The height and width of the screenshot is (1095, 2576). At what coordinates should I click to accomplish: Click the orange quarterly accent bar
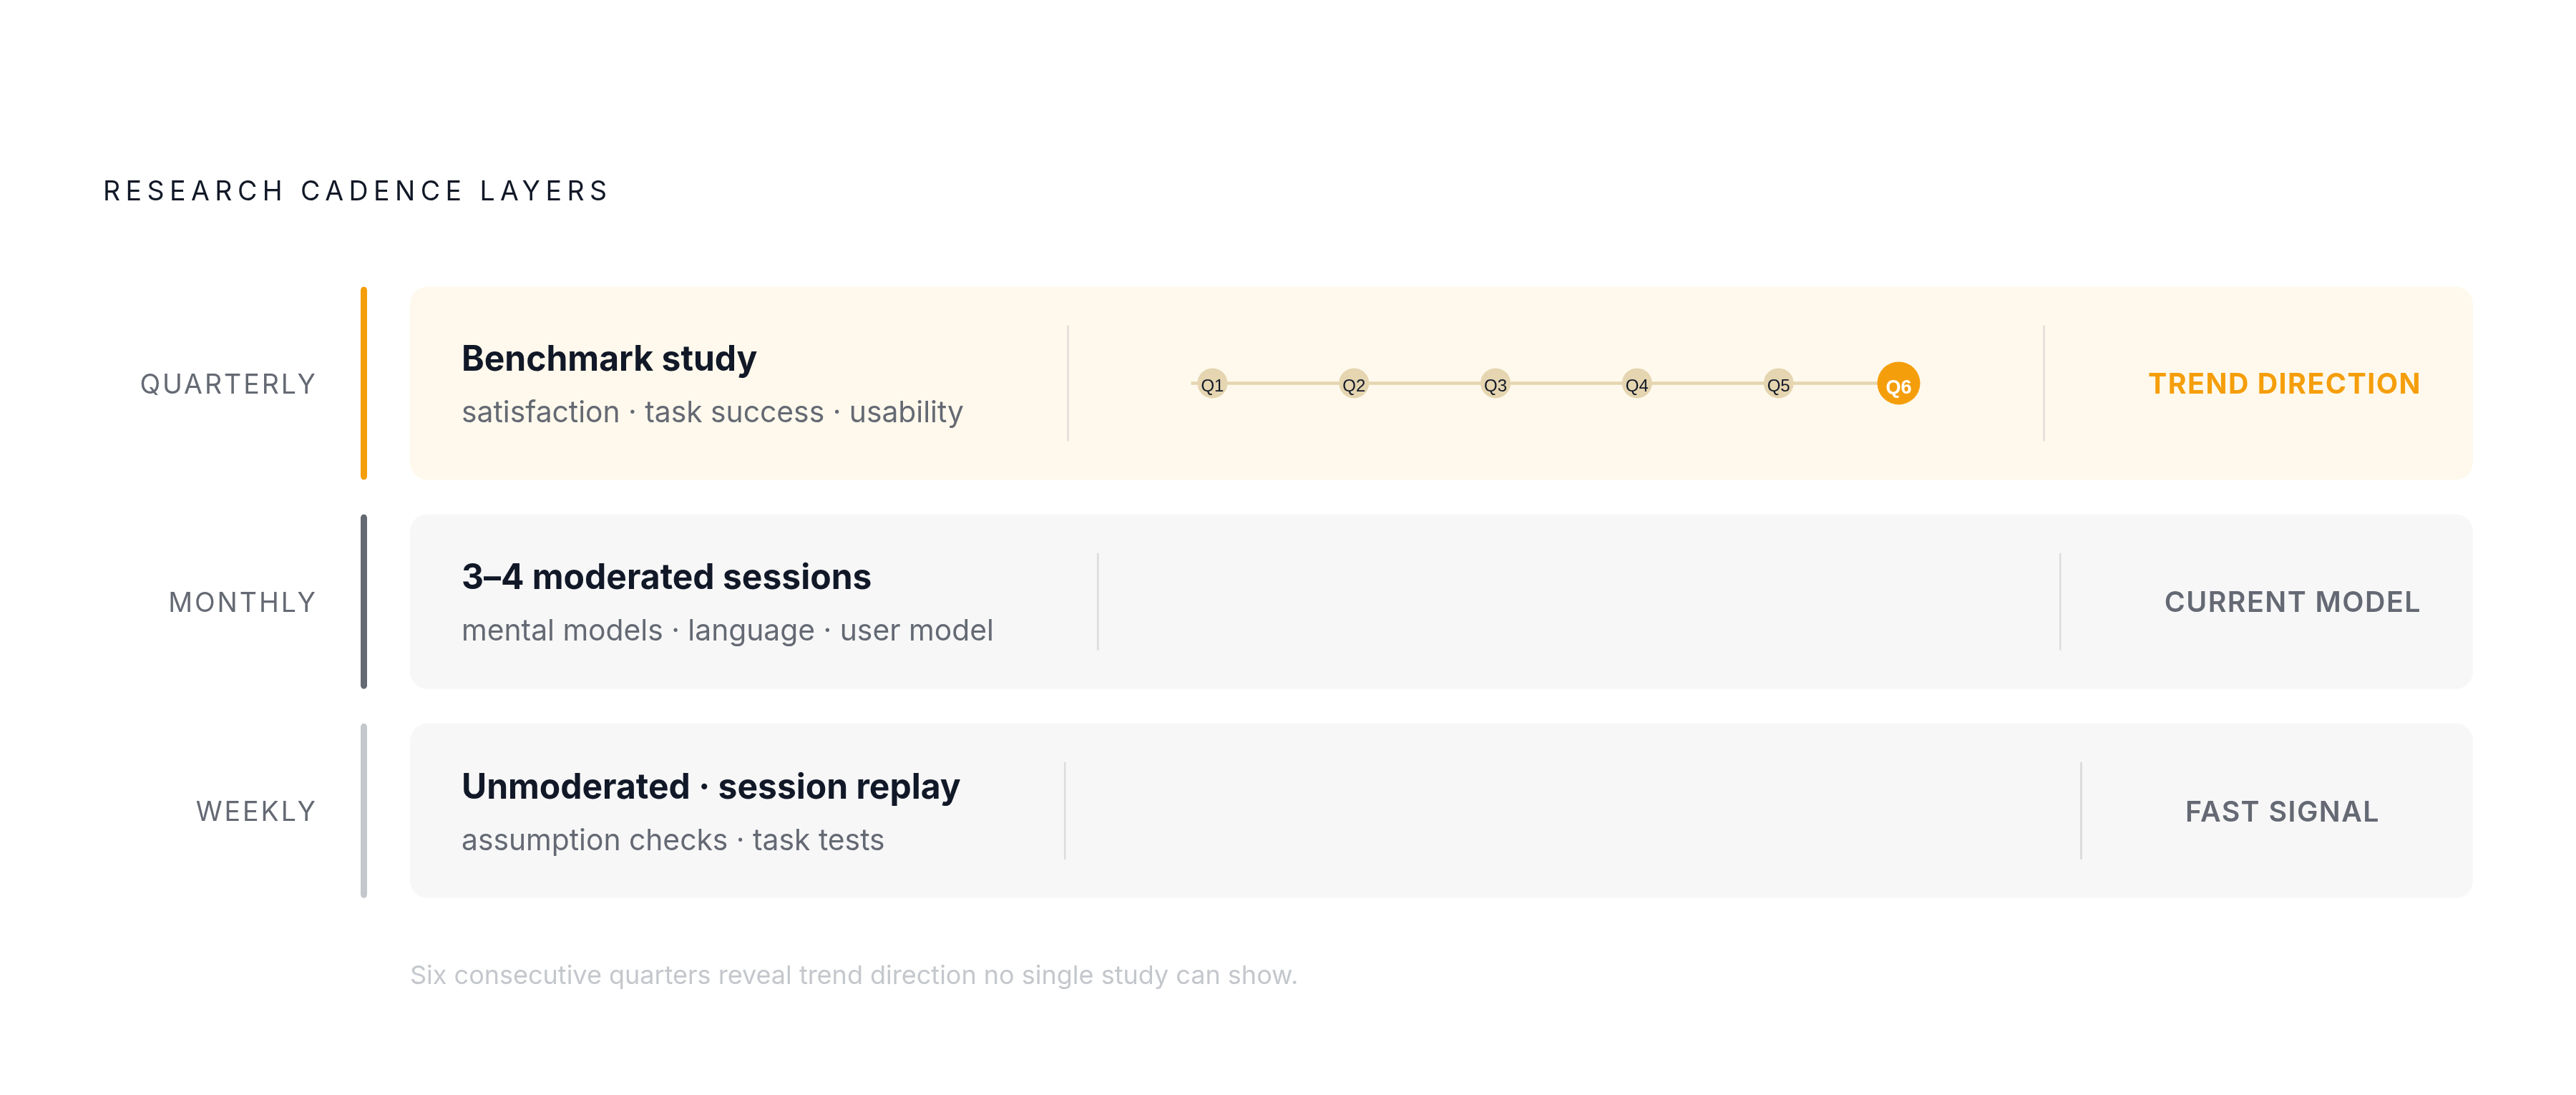point(364,383)
